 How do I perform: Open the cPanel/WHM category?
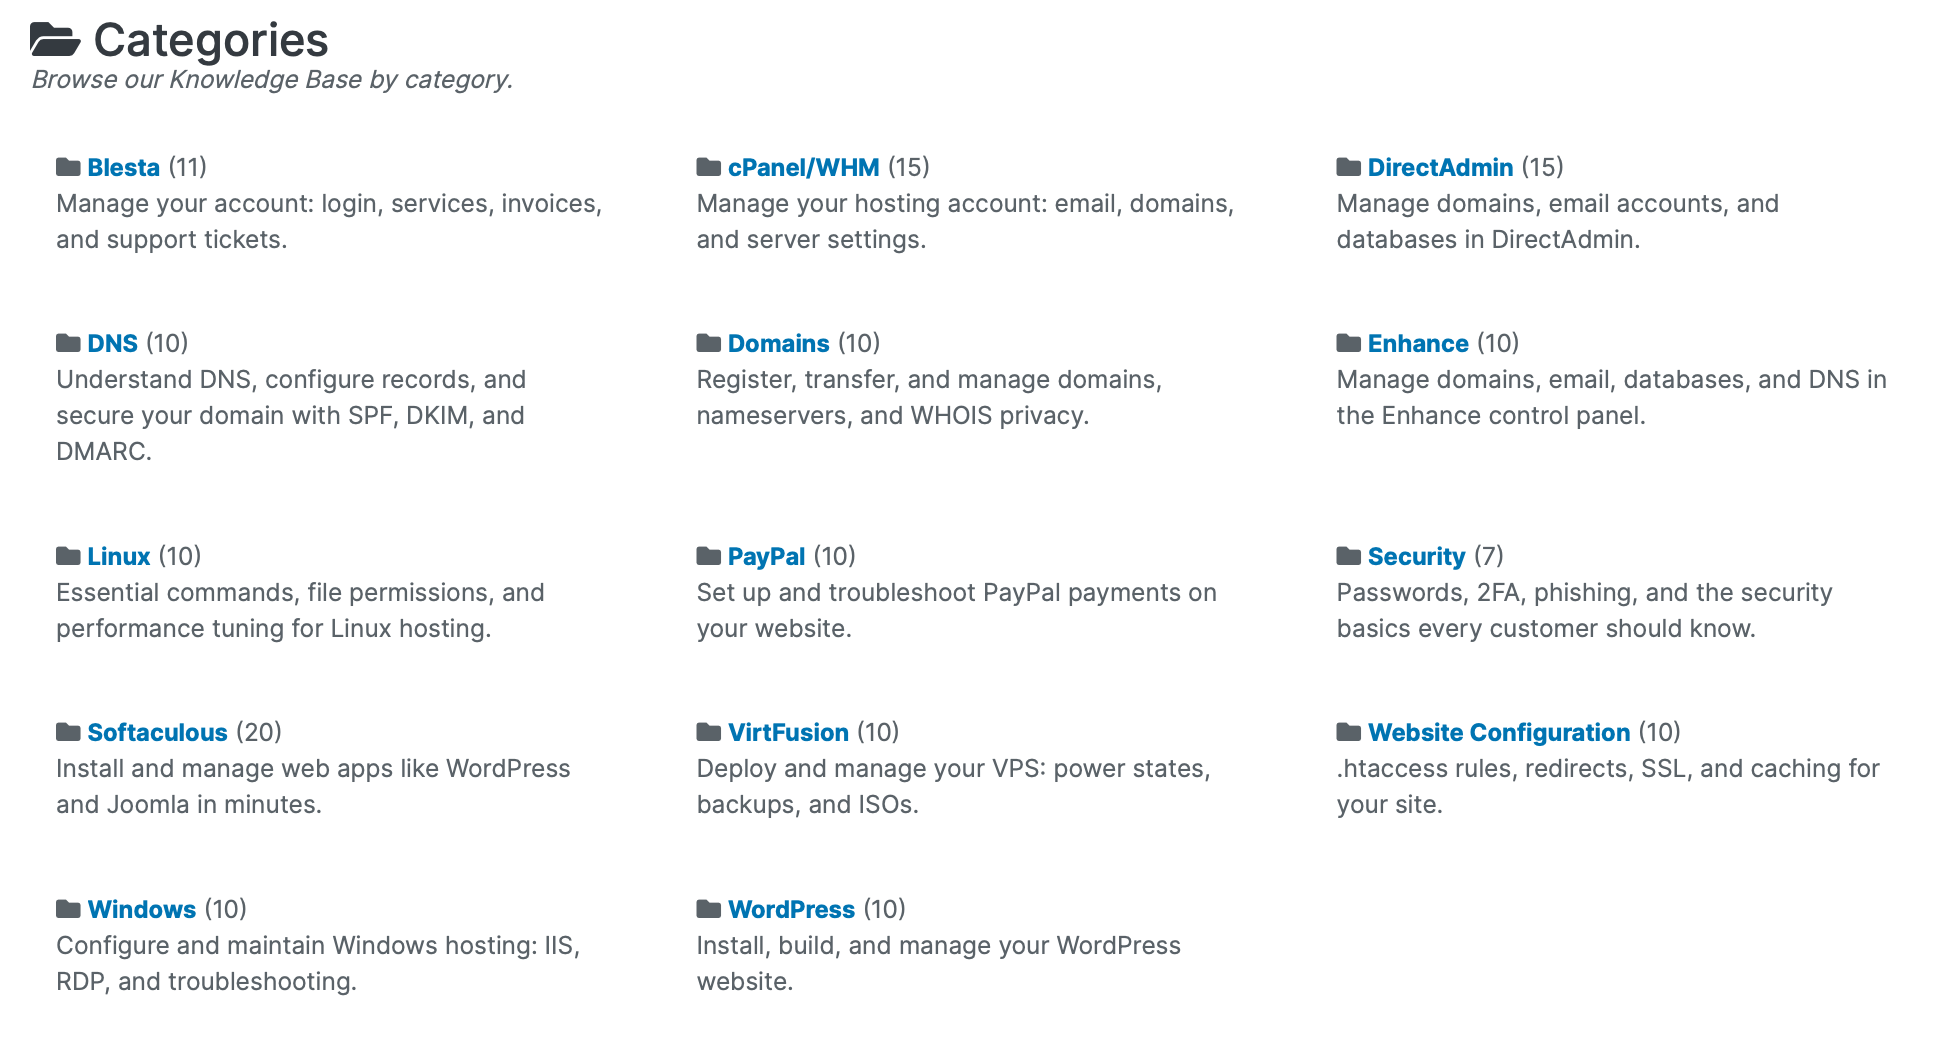coord(803,167)
